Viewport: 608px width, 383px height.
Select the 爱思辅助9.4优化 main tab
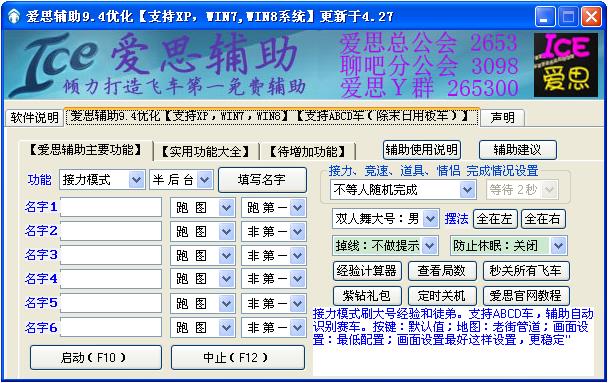click(272, 116)
